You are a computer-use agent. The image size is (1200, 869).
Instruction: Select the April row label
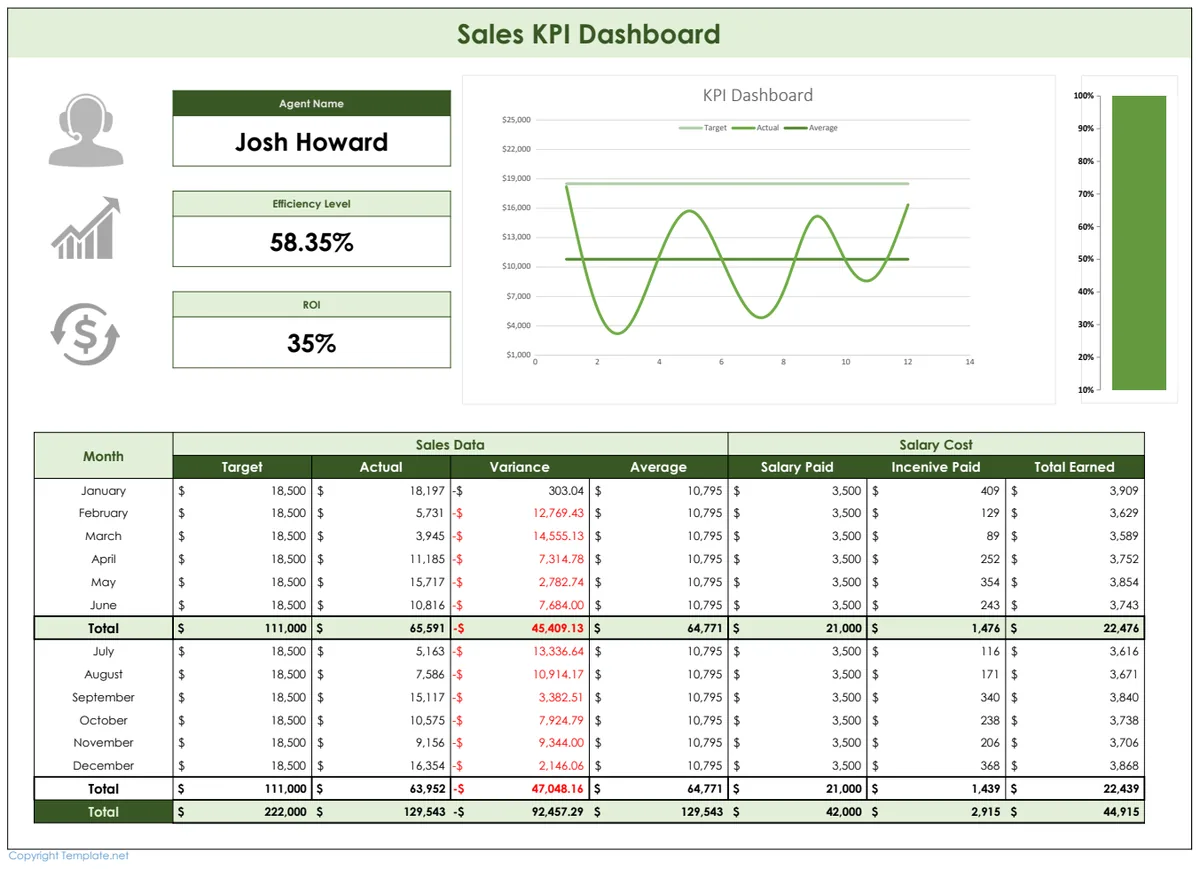point(103,559)
